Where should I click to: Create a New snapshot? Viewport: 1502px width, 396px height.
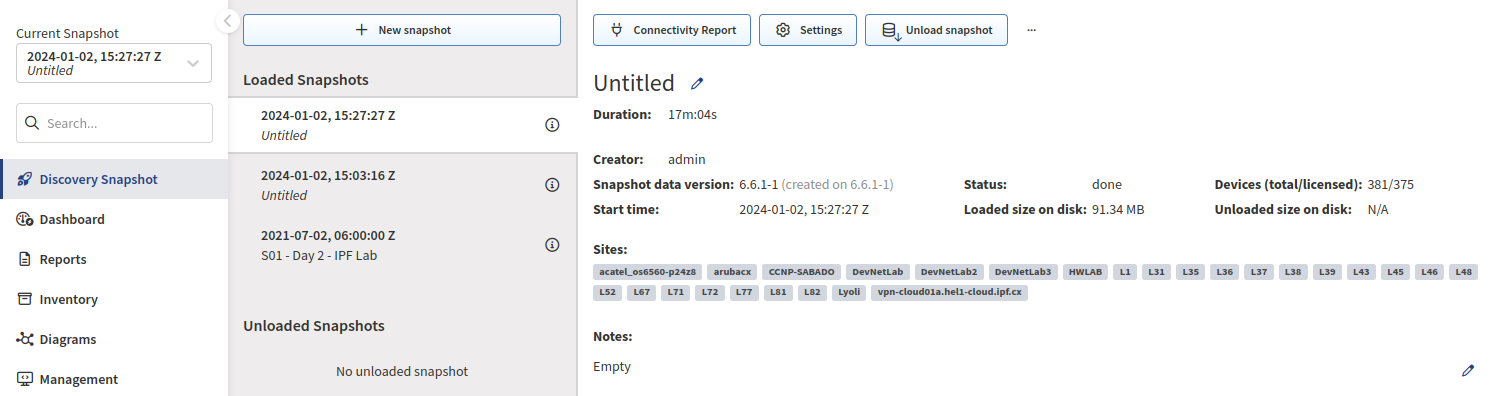[x=402, y=30]
